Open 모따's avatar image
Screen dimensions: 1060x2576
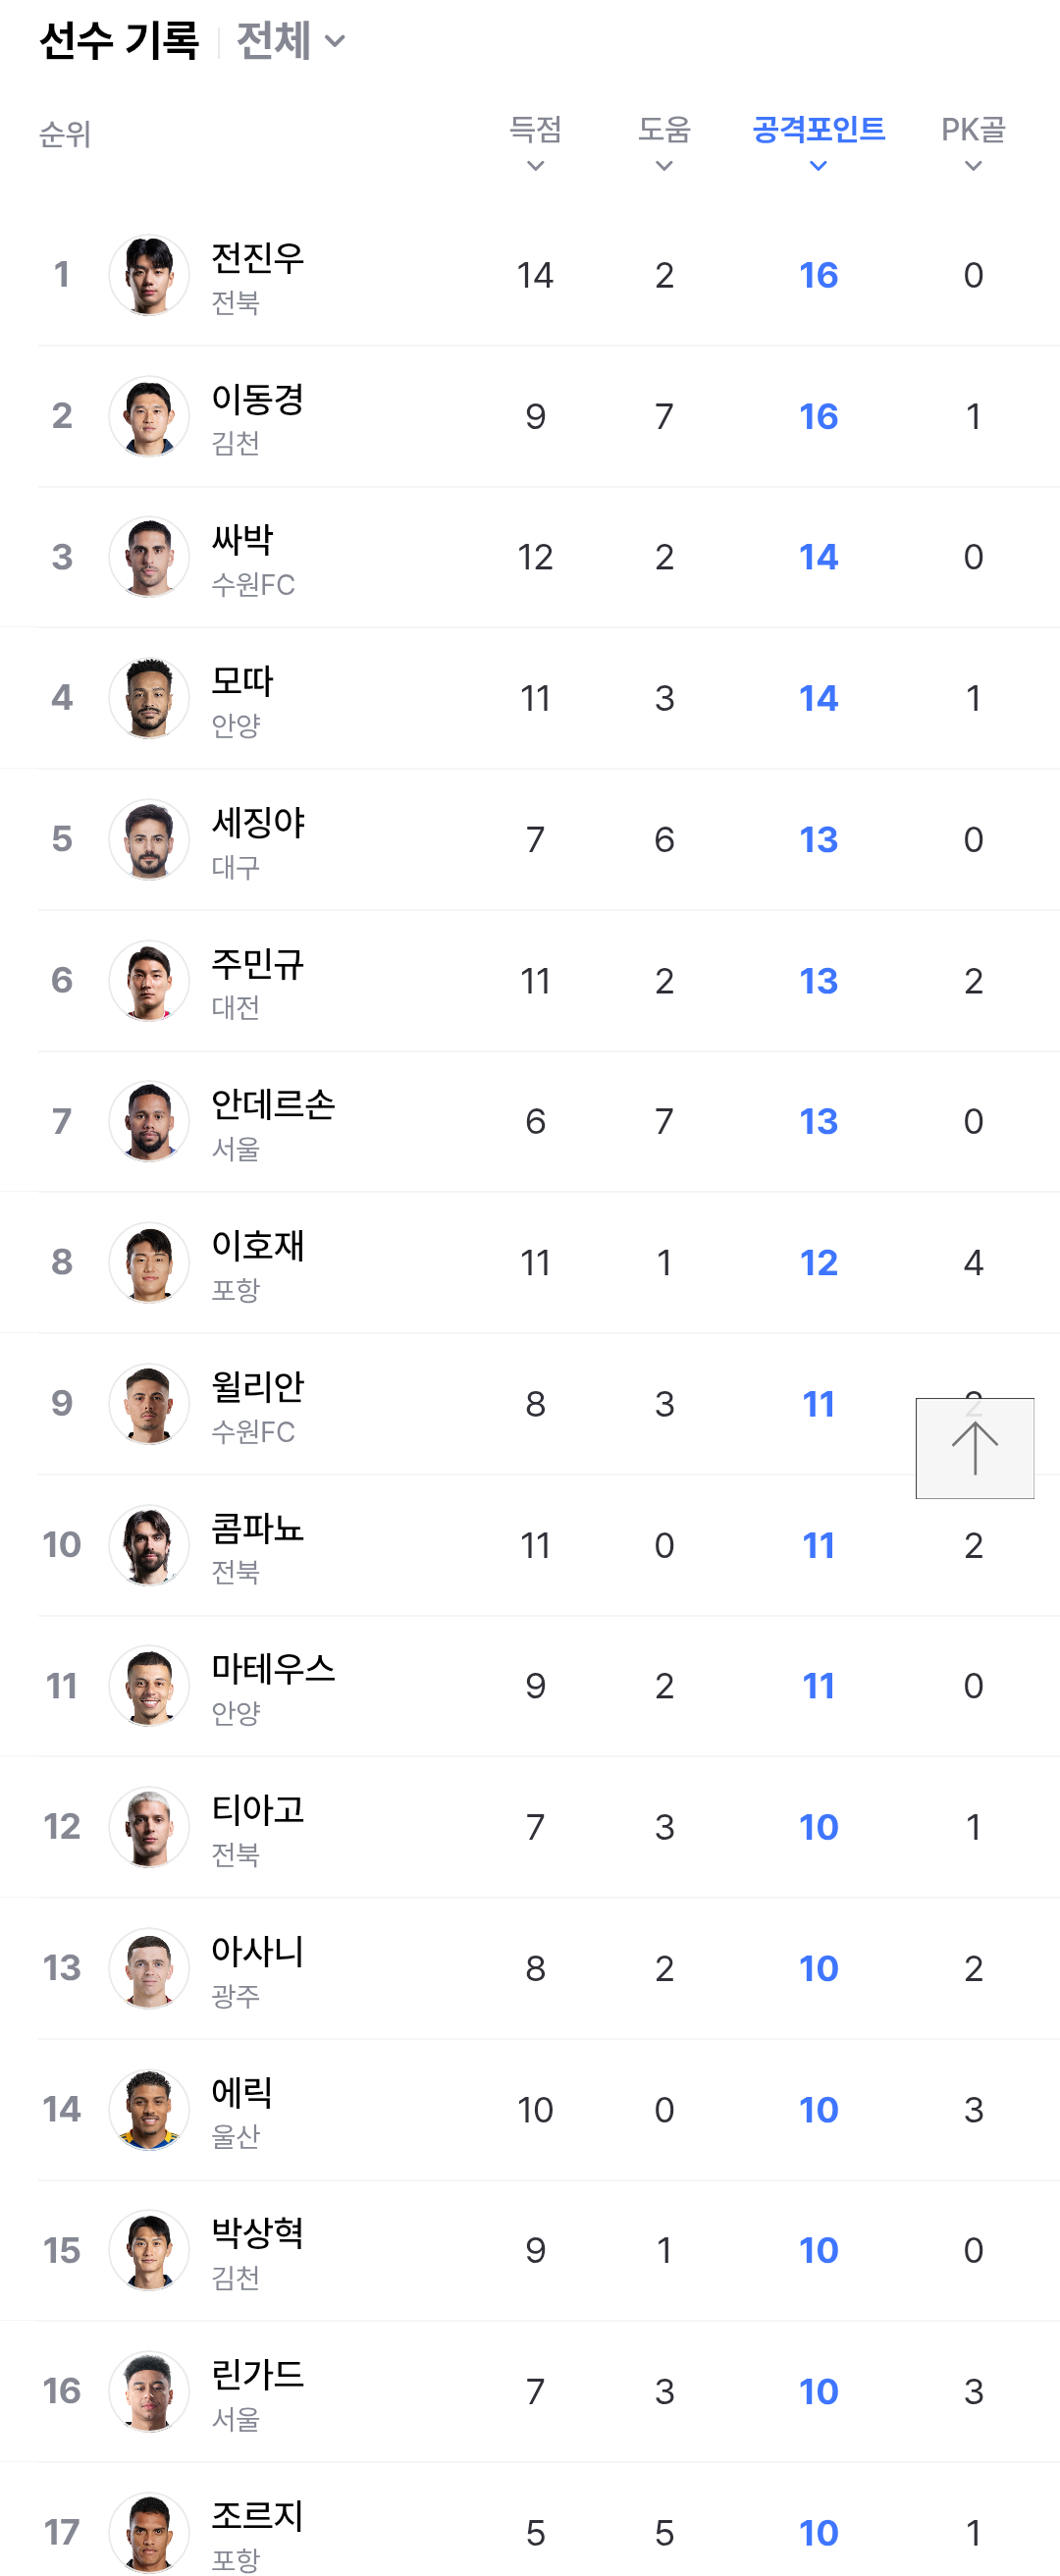click(149, 698)
